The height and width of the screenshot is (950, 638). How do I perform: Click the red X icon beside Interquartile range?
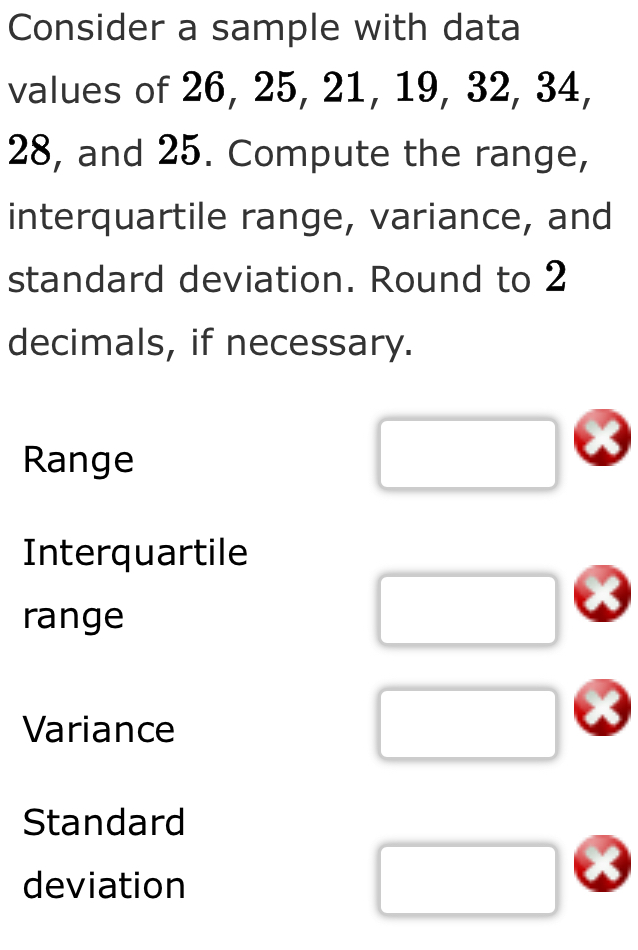[602, 594]
